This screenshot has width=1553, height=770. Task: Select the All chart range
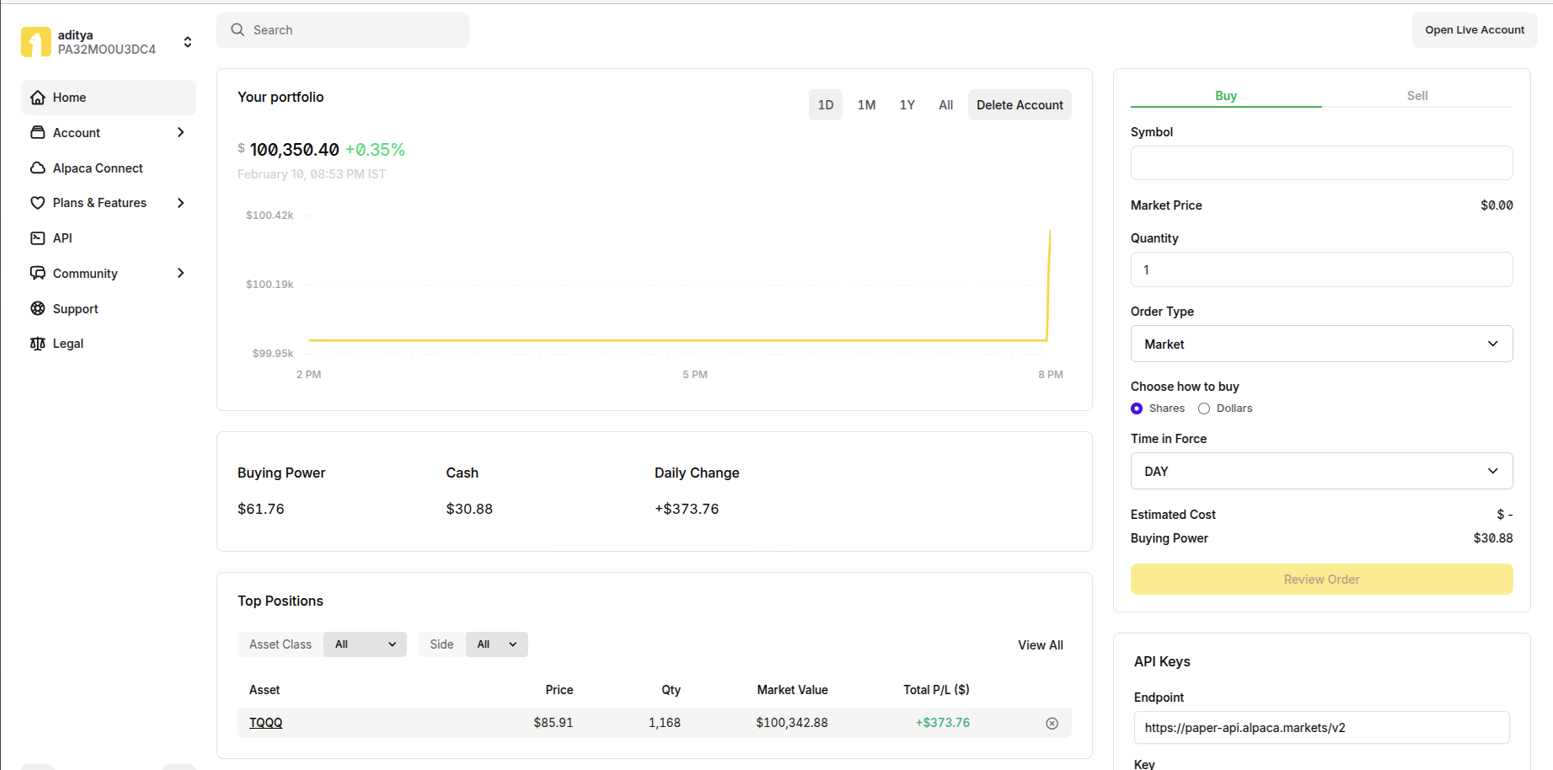point(946,105)
